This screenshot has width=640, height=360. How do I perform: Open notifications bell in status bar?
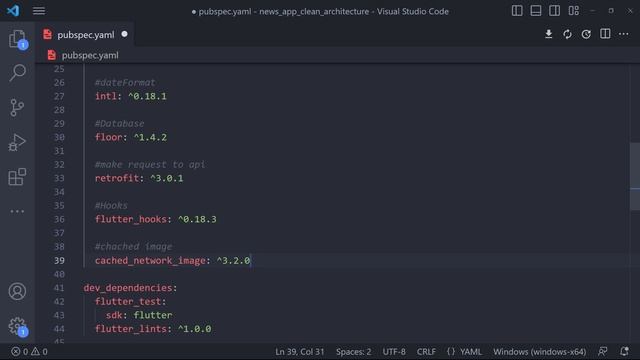624,351
